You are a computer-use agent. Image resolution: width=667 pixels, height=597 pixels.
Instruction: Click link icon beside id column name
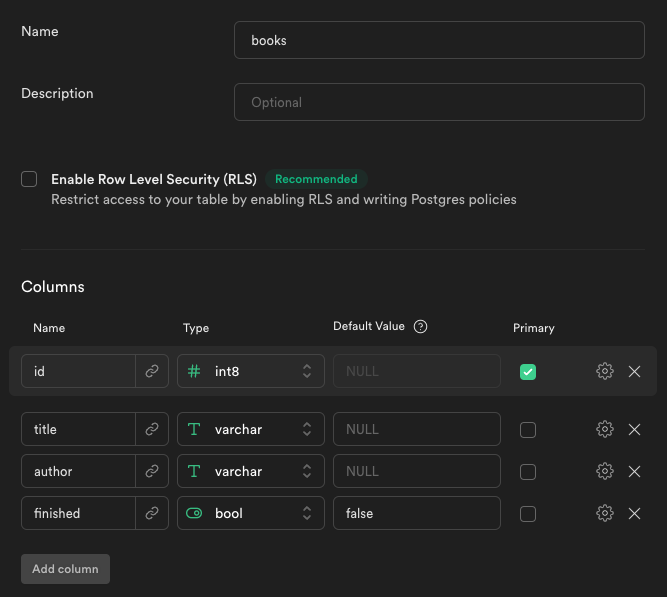tap(152, 371)
